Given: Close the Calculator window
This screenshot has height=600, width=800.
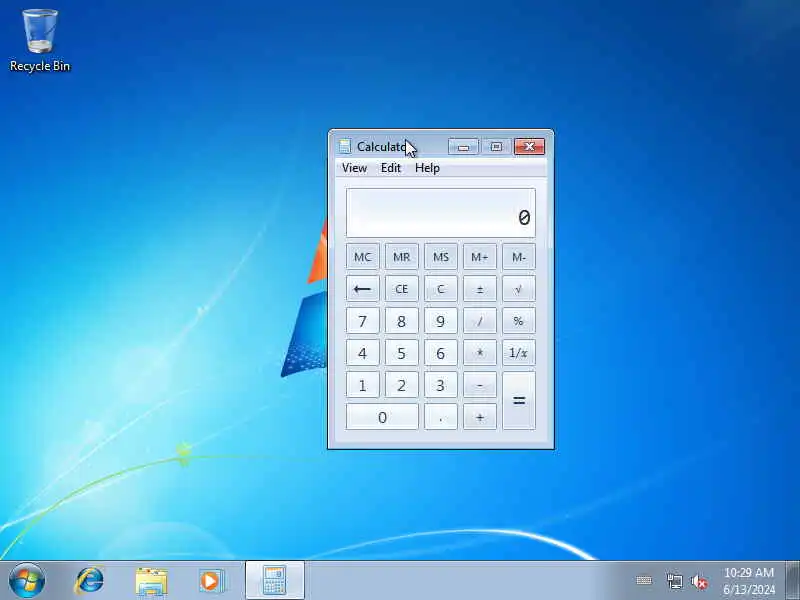Looking at the screenshot, I should point(530,147).
